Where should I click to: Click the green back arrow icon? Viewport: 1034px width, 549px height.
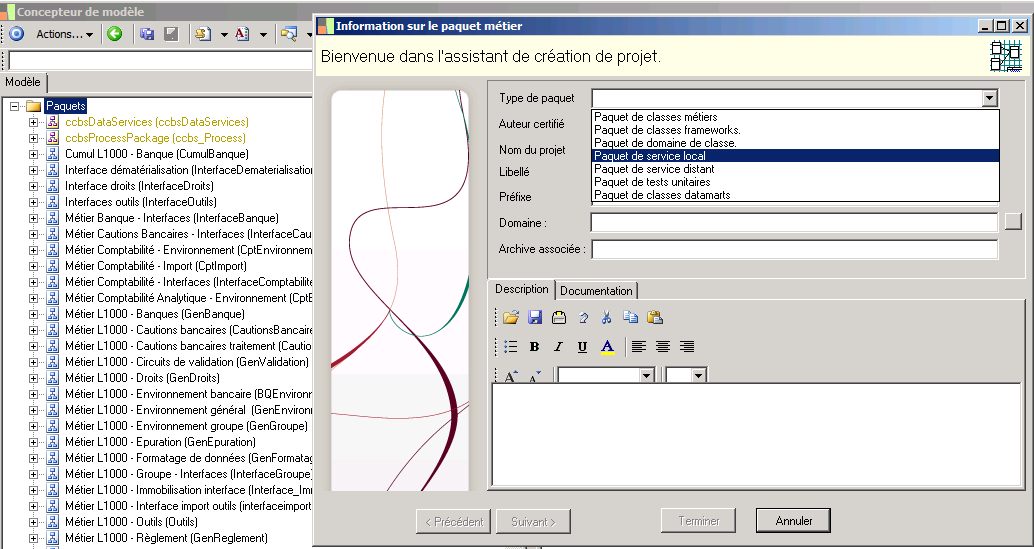coord(115,34)
